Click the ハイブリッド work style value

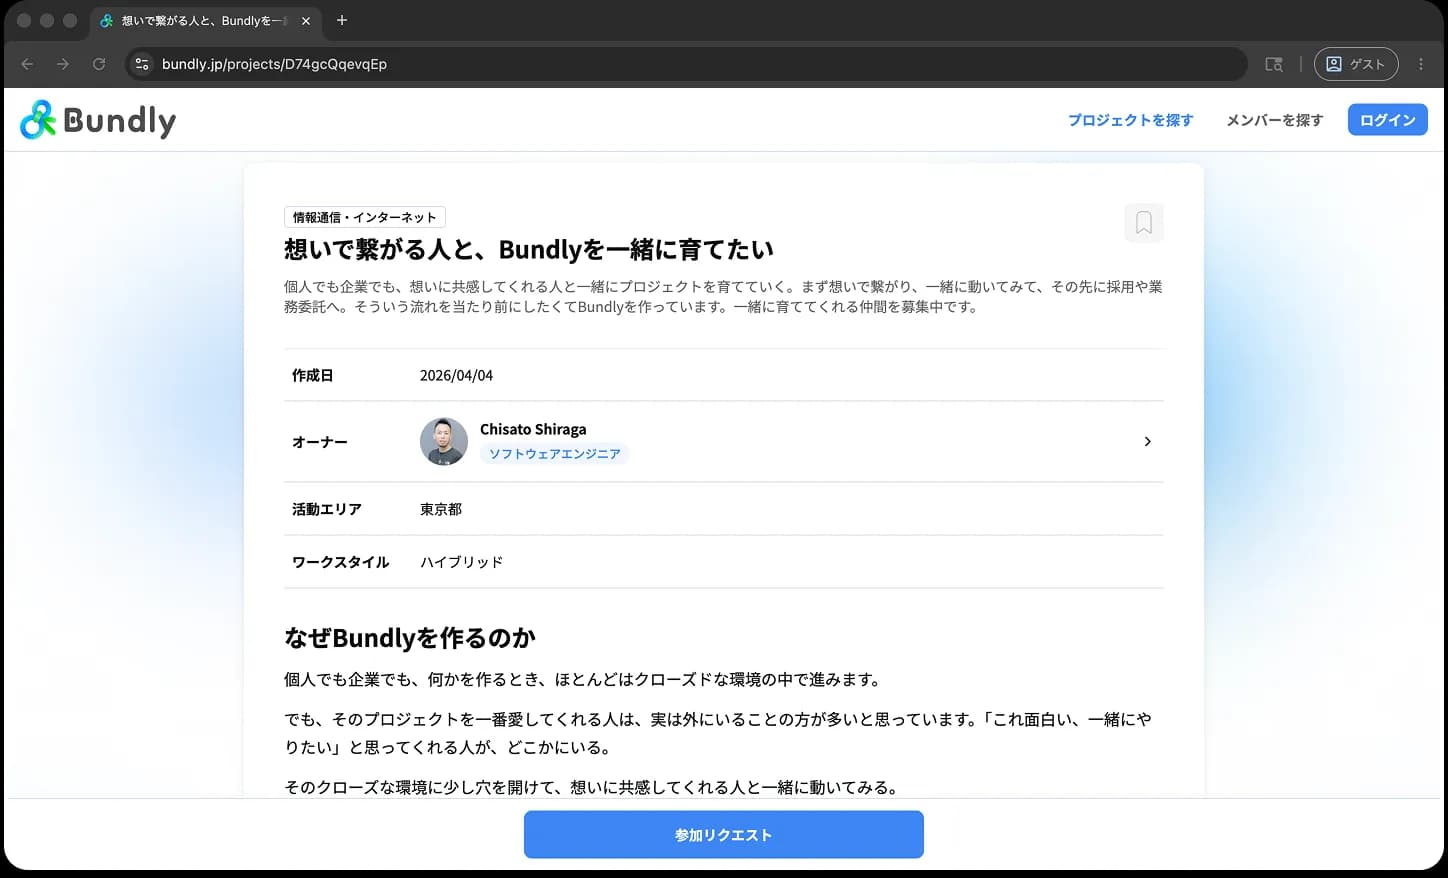[x=461, y=562]
